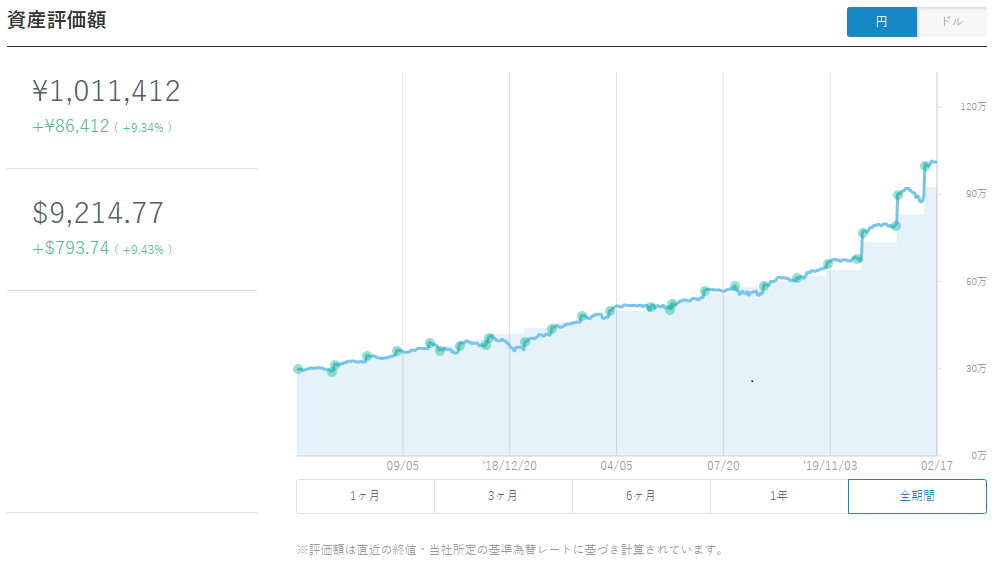Click the $9,214.77 dollar valuation
The height and width of the screenshot is (570, 1003).
pyautogui.click(x=98, y=213)
